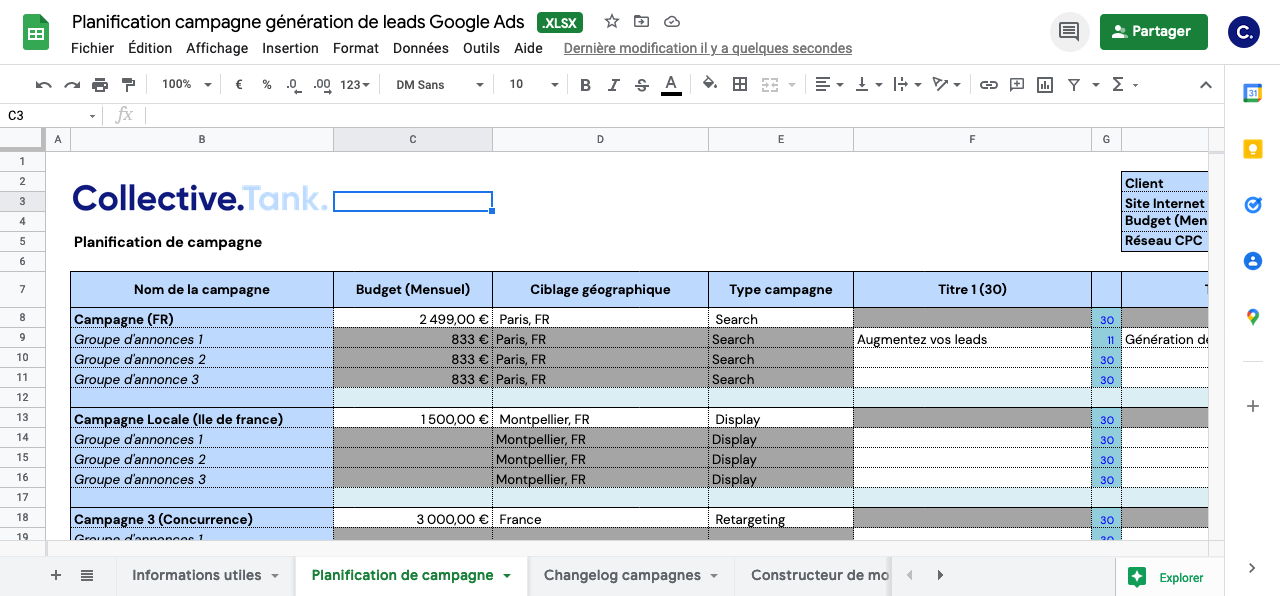The image size is (1280, 596).
Task: Open the zoom 100% dropdown
Action: 186,85
